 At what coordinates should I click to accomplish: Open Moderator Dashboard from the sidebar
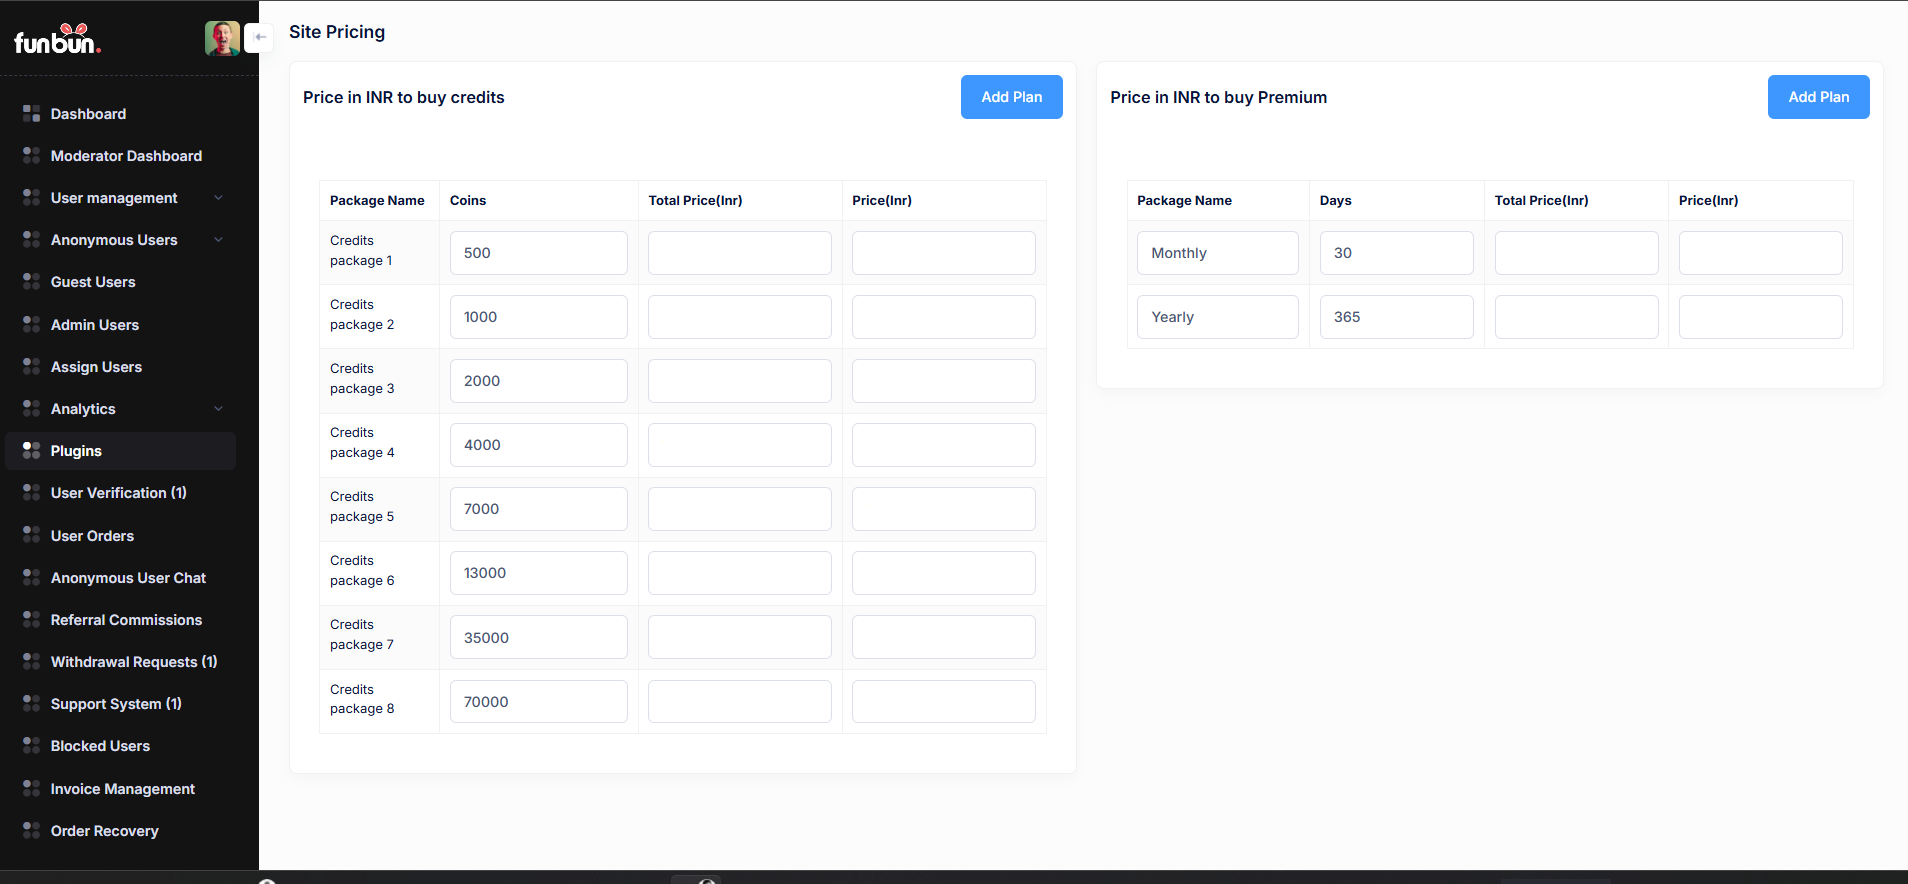[x=126, y=156]
